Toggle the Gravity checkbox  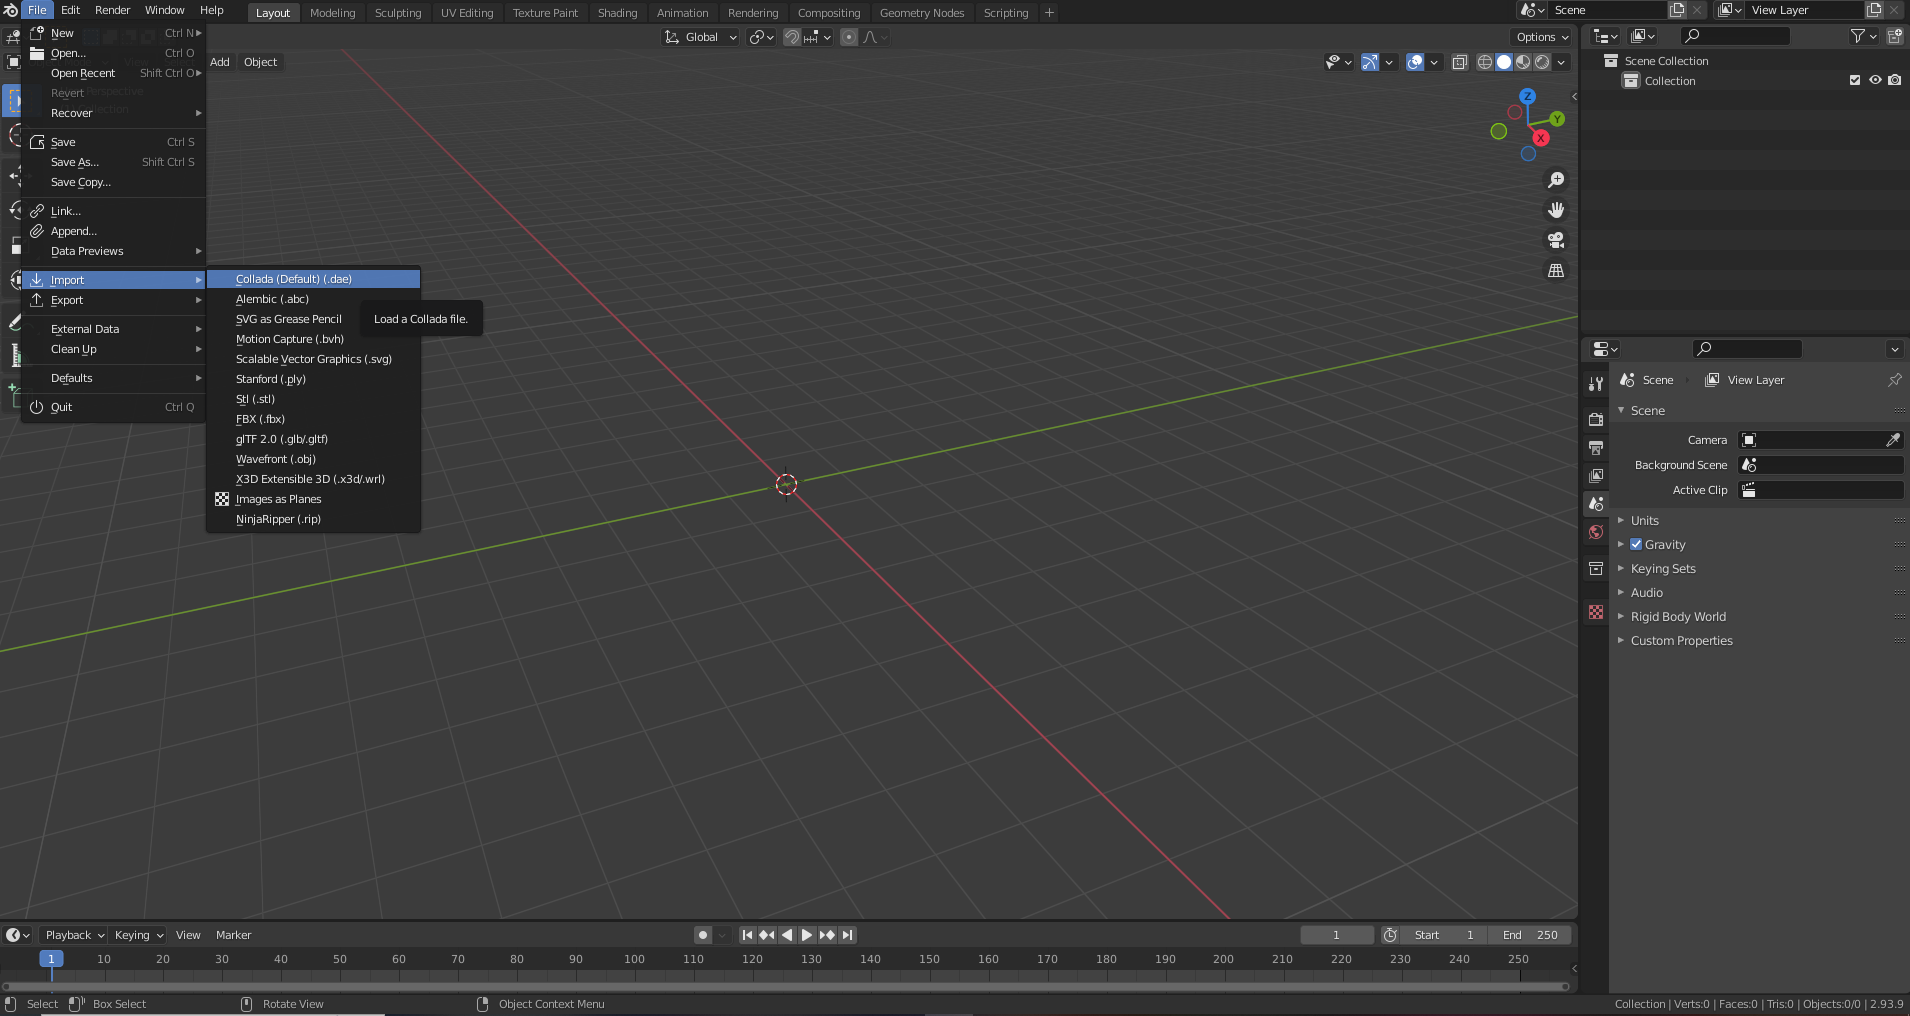coord(1636,544)
